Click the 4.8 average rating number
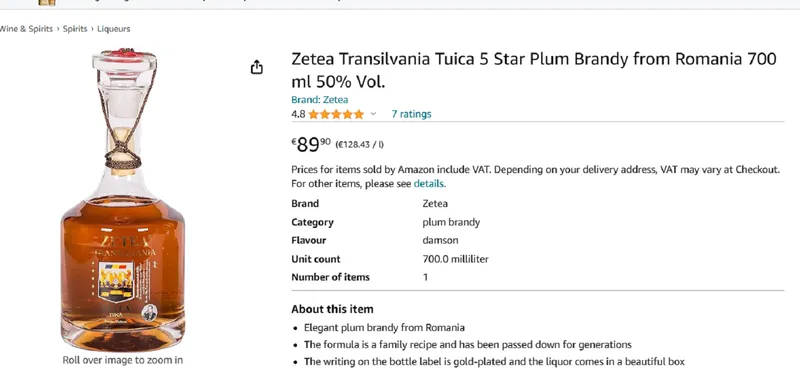The image size is (800, 369). tap(298, 114)
